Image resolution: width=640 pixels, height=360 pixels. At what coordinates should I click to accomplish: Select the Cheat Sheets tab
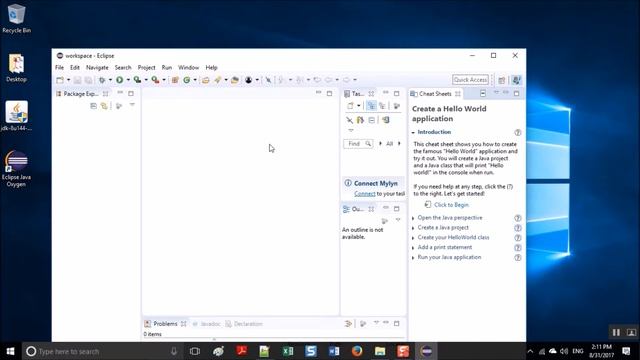click(x=435, y=94)
